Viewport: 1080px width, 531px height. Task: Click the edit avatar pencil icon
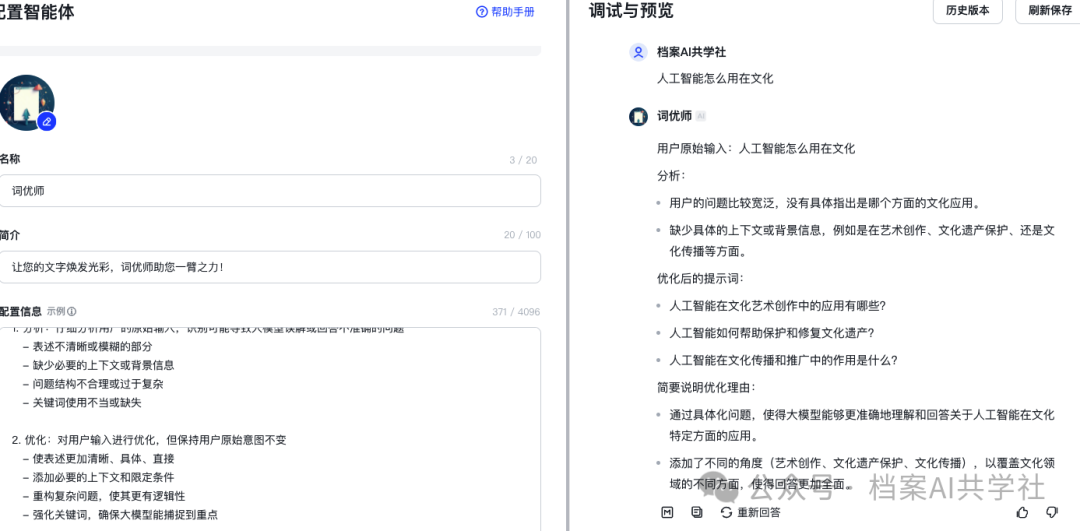(x=46, y=121)
